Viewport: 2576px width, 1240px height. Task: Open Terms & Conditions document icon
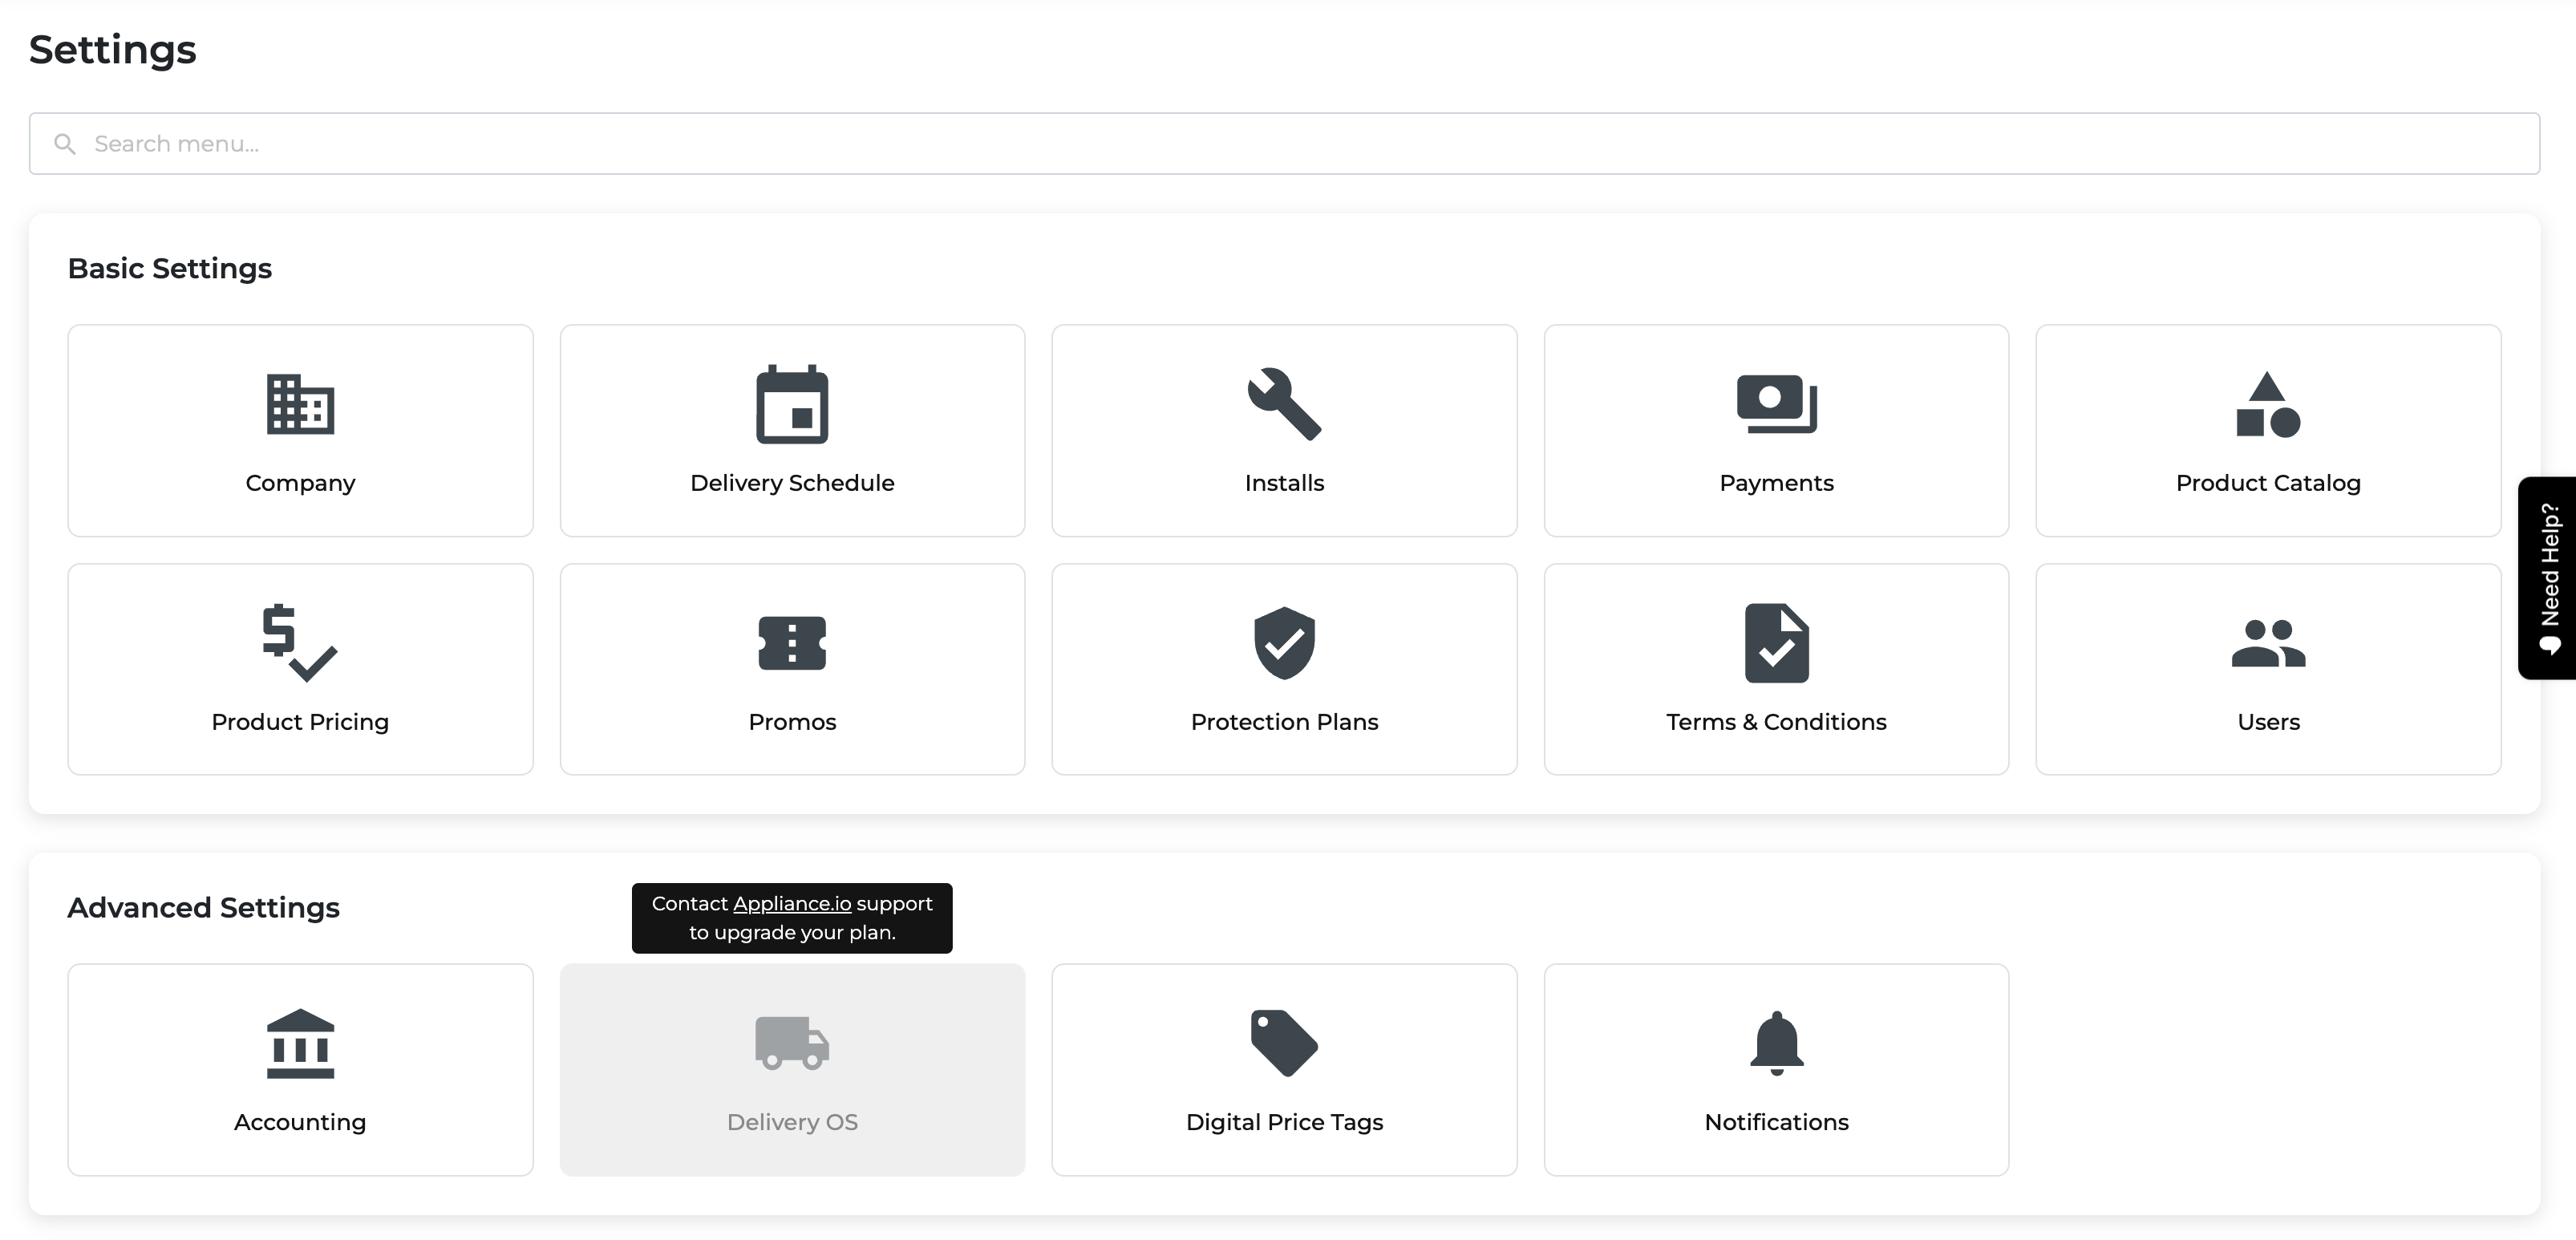(1776, 643)
